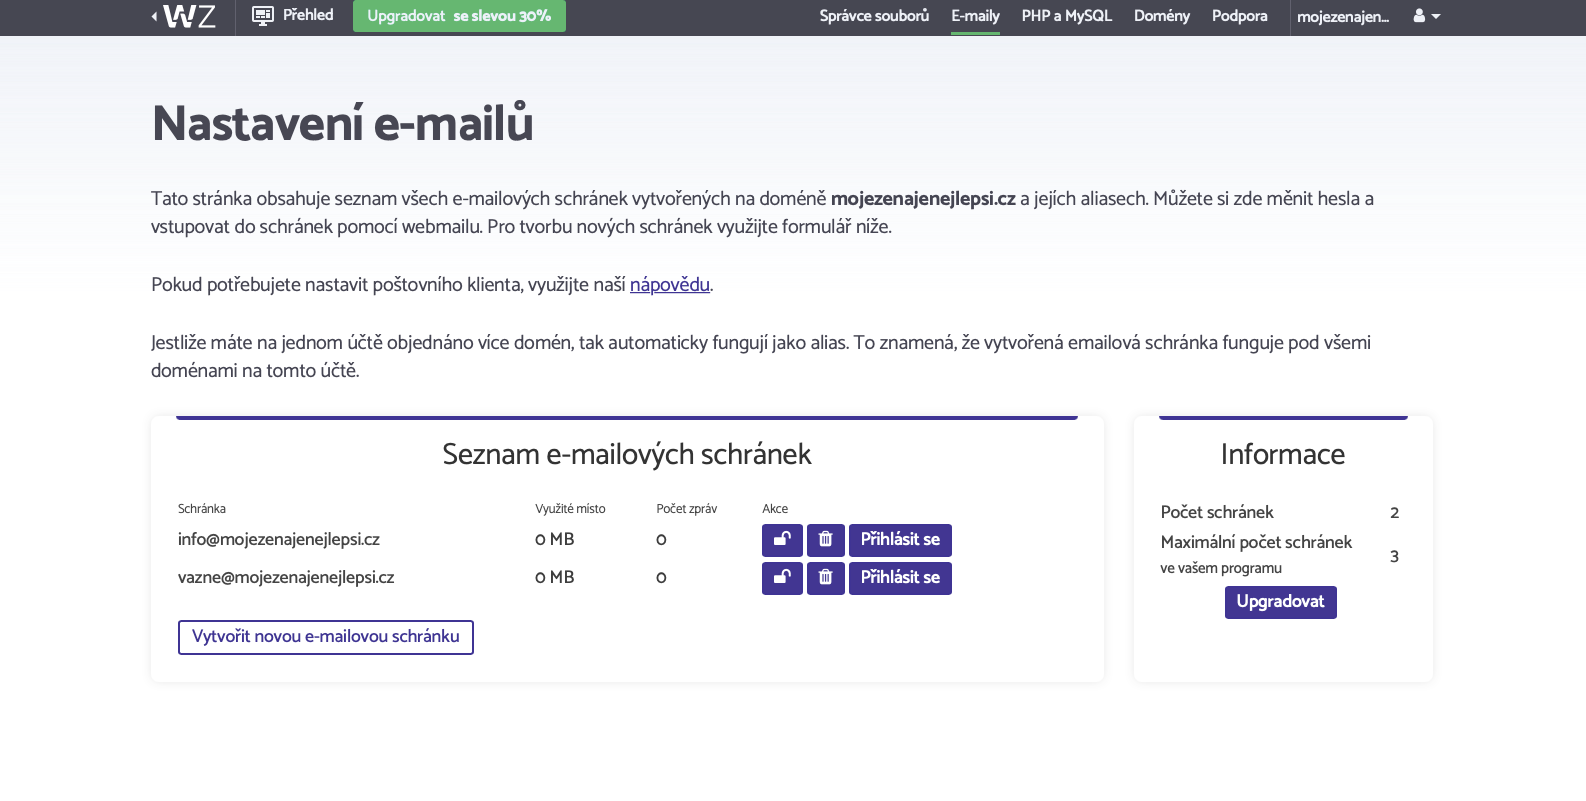Click the monitor icon beside Přehled
The height and width of the screenshot is (801, 1586).
pyautogui.click(x=263, y=15)
